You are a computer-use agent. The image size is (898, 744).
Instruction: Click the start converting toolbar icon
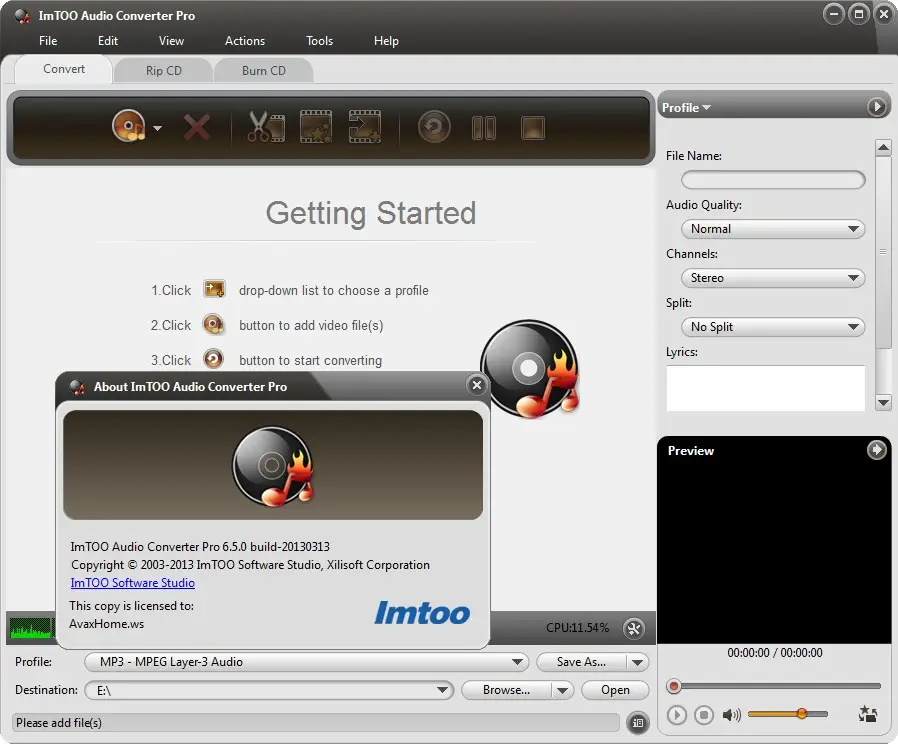[x=434, y=127]
